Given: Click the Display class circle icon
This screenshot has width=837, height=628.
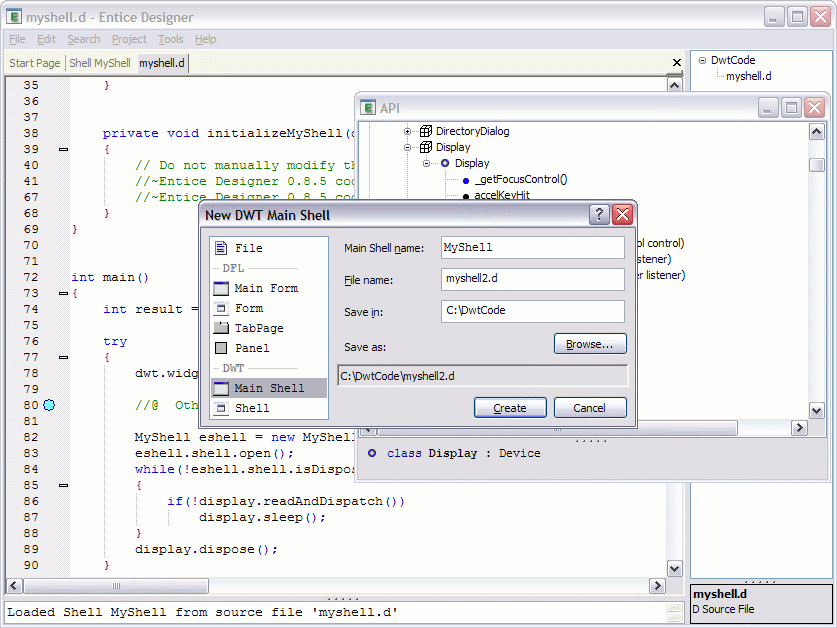Looking at the screenshot, I should coord(445,163).
